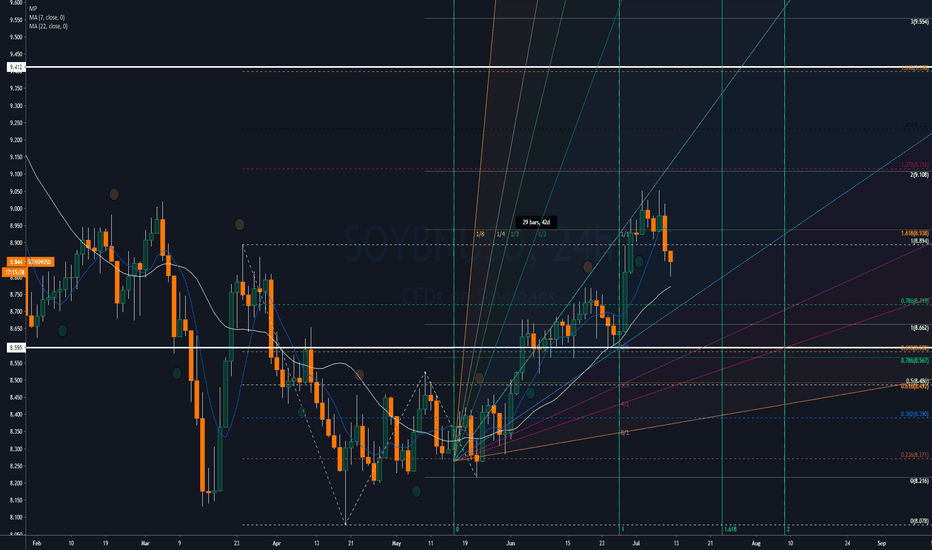This screenshot has height=550, width=932.
Task: Click the Jun label on the date axis
Action: (x=511, y=543)
